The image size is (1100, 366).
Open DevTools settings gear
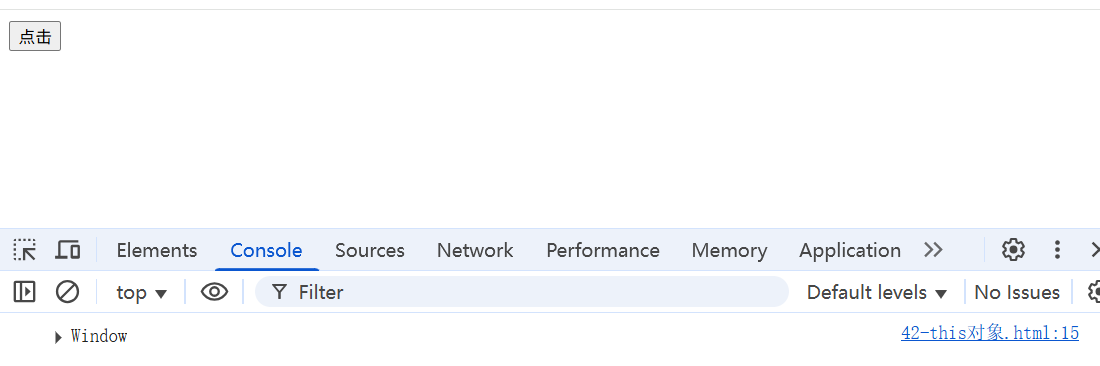click(1013, 250)
